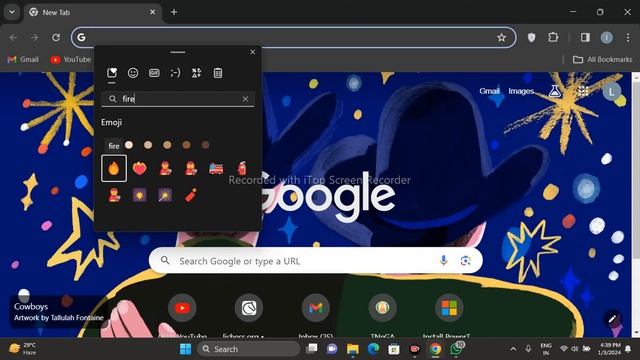Viewport: 640px width, 360px height.
Task: Open the Google account avatar 'L'
Action: click(x=611, y=91)
